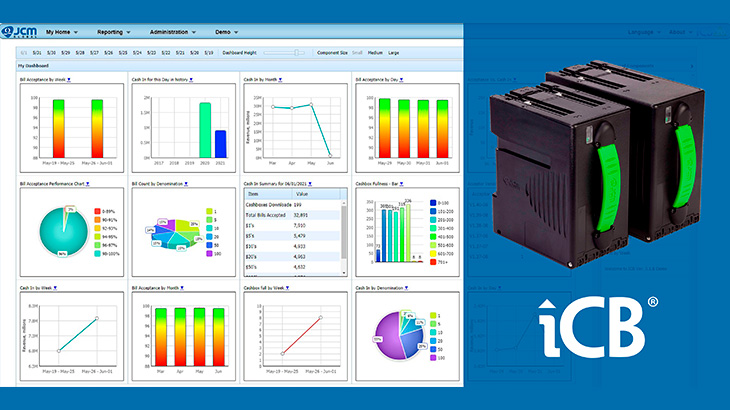Screen dimensions: 730x410
Task: Select Medium component size
Action: [375, 51]
